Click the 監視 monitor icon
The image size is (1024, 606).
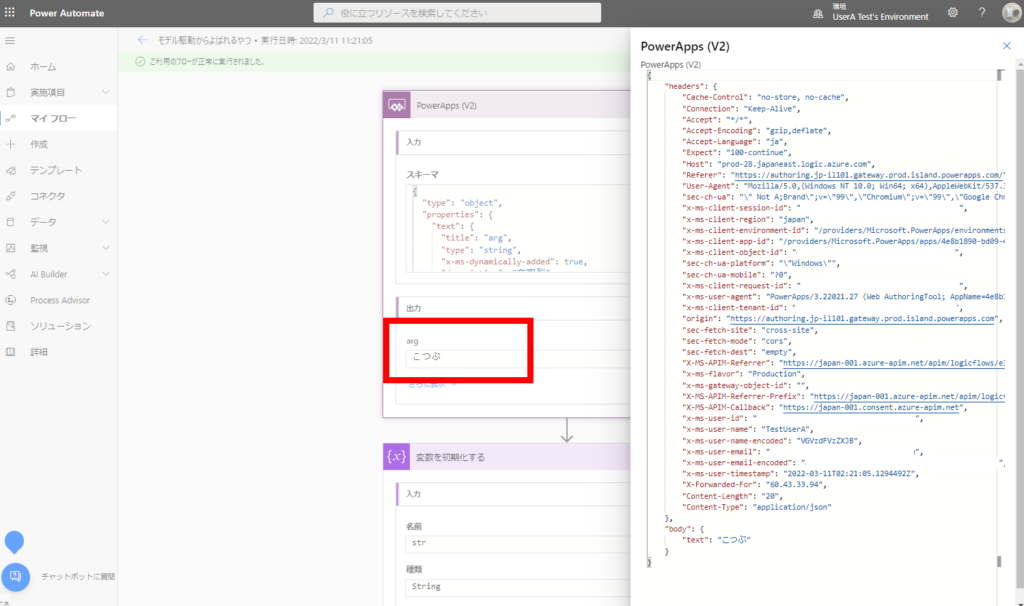pyautogui.click(x=10, y=248)
